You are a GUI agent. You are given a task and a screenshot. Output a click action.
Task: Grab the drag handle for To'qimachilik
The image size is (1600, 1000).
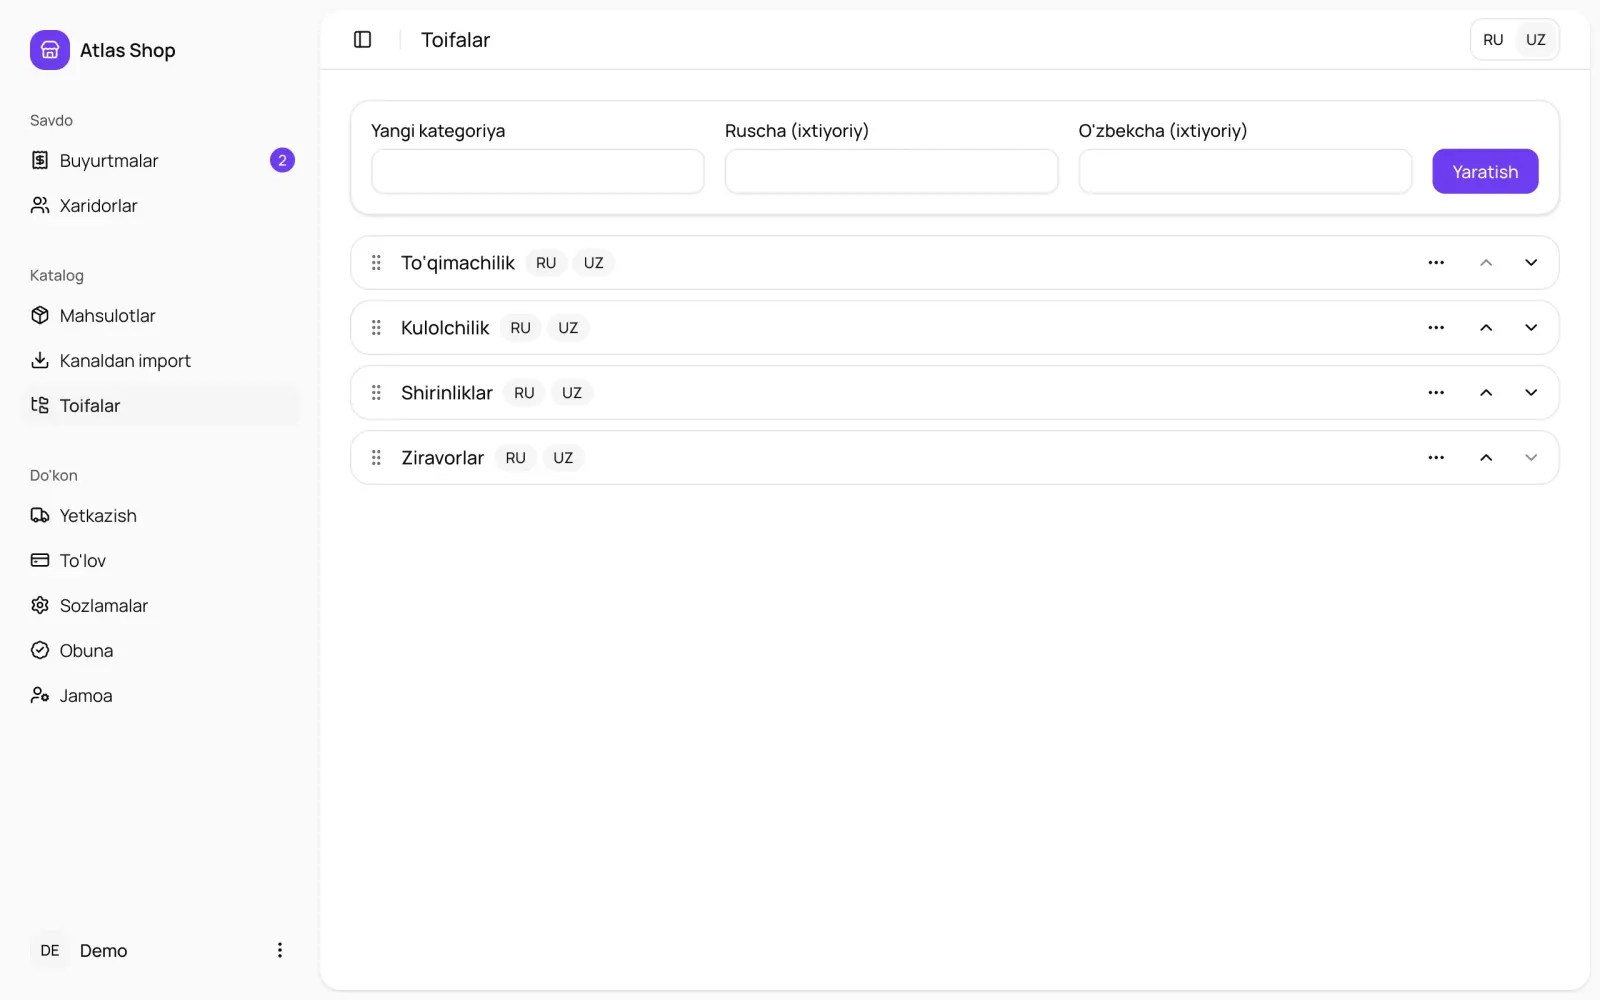(x=376, y=263)
